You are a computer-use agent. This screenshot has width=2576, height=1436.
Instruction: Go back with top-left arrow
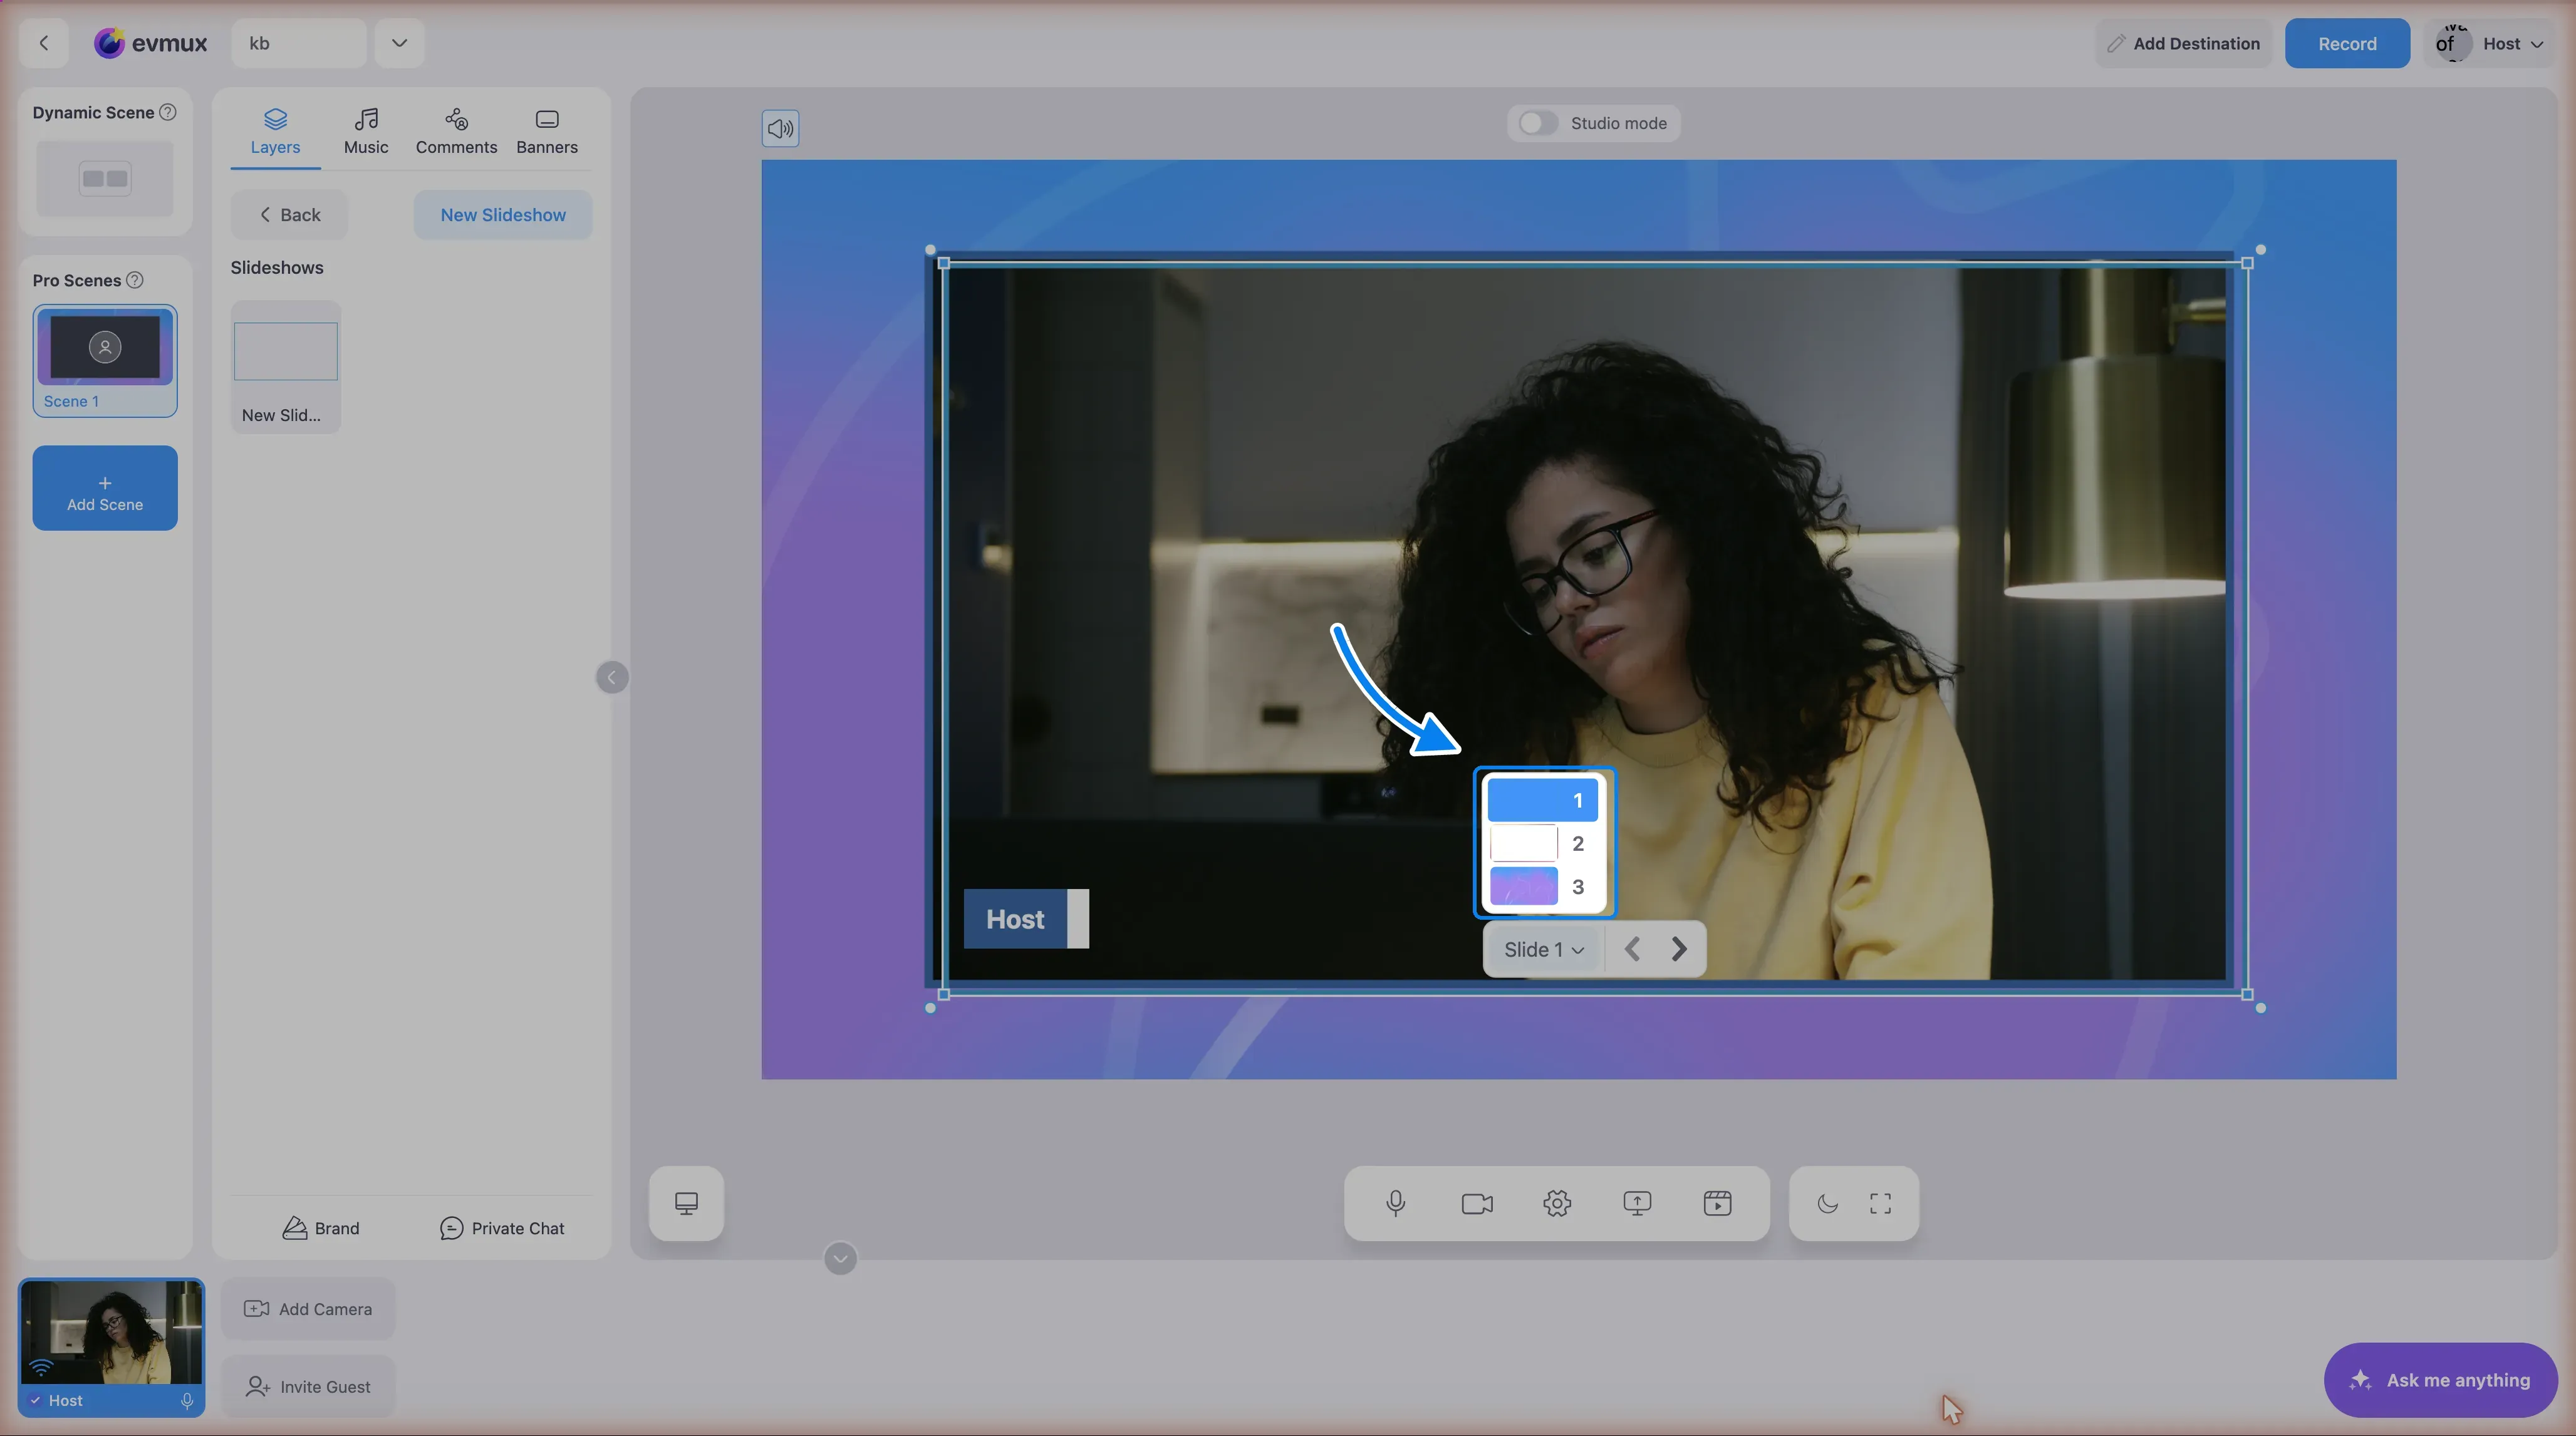click(44, 43)
